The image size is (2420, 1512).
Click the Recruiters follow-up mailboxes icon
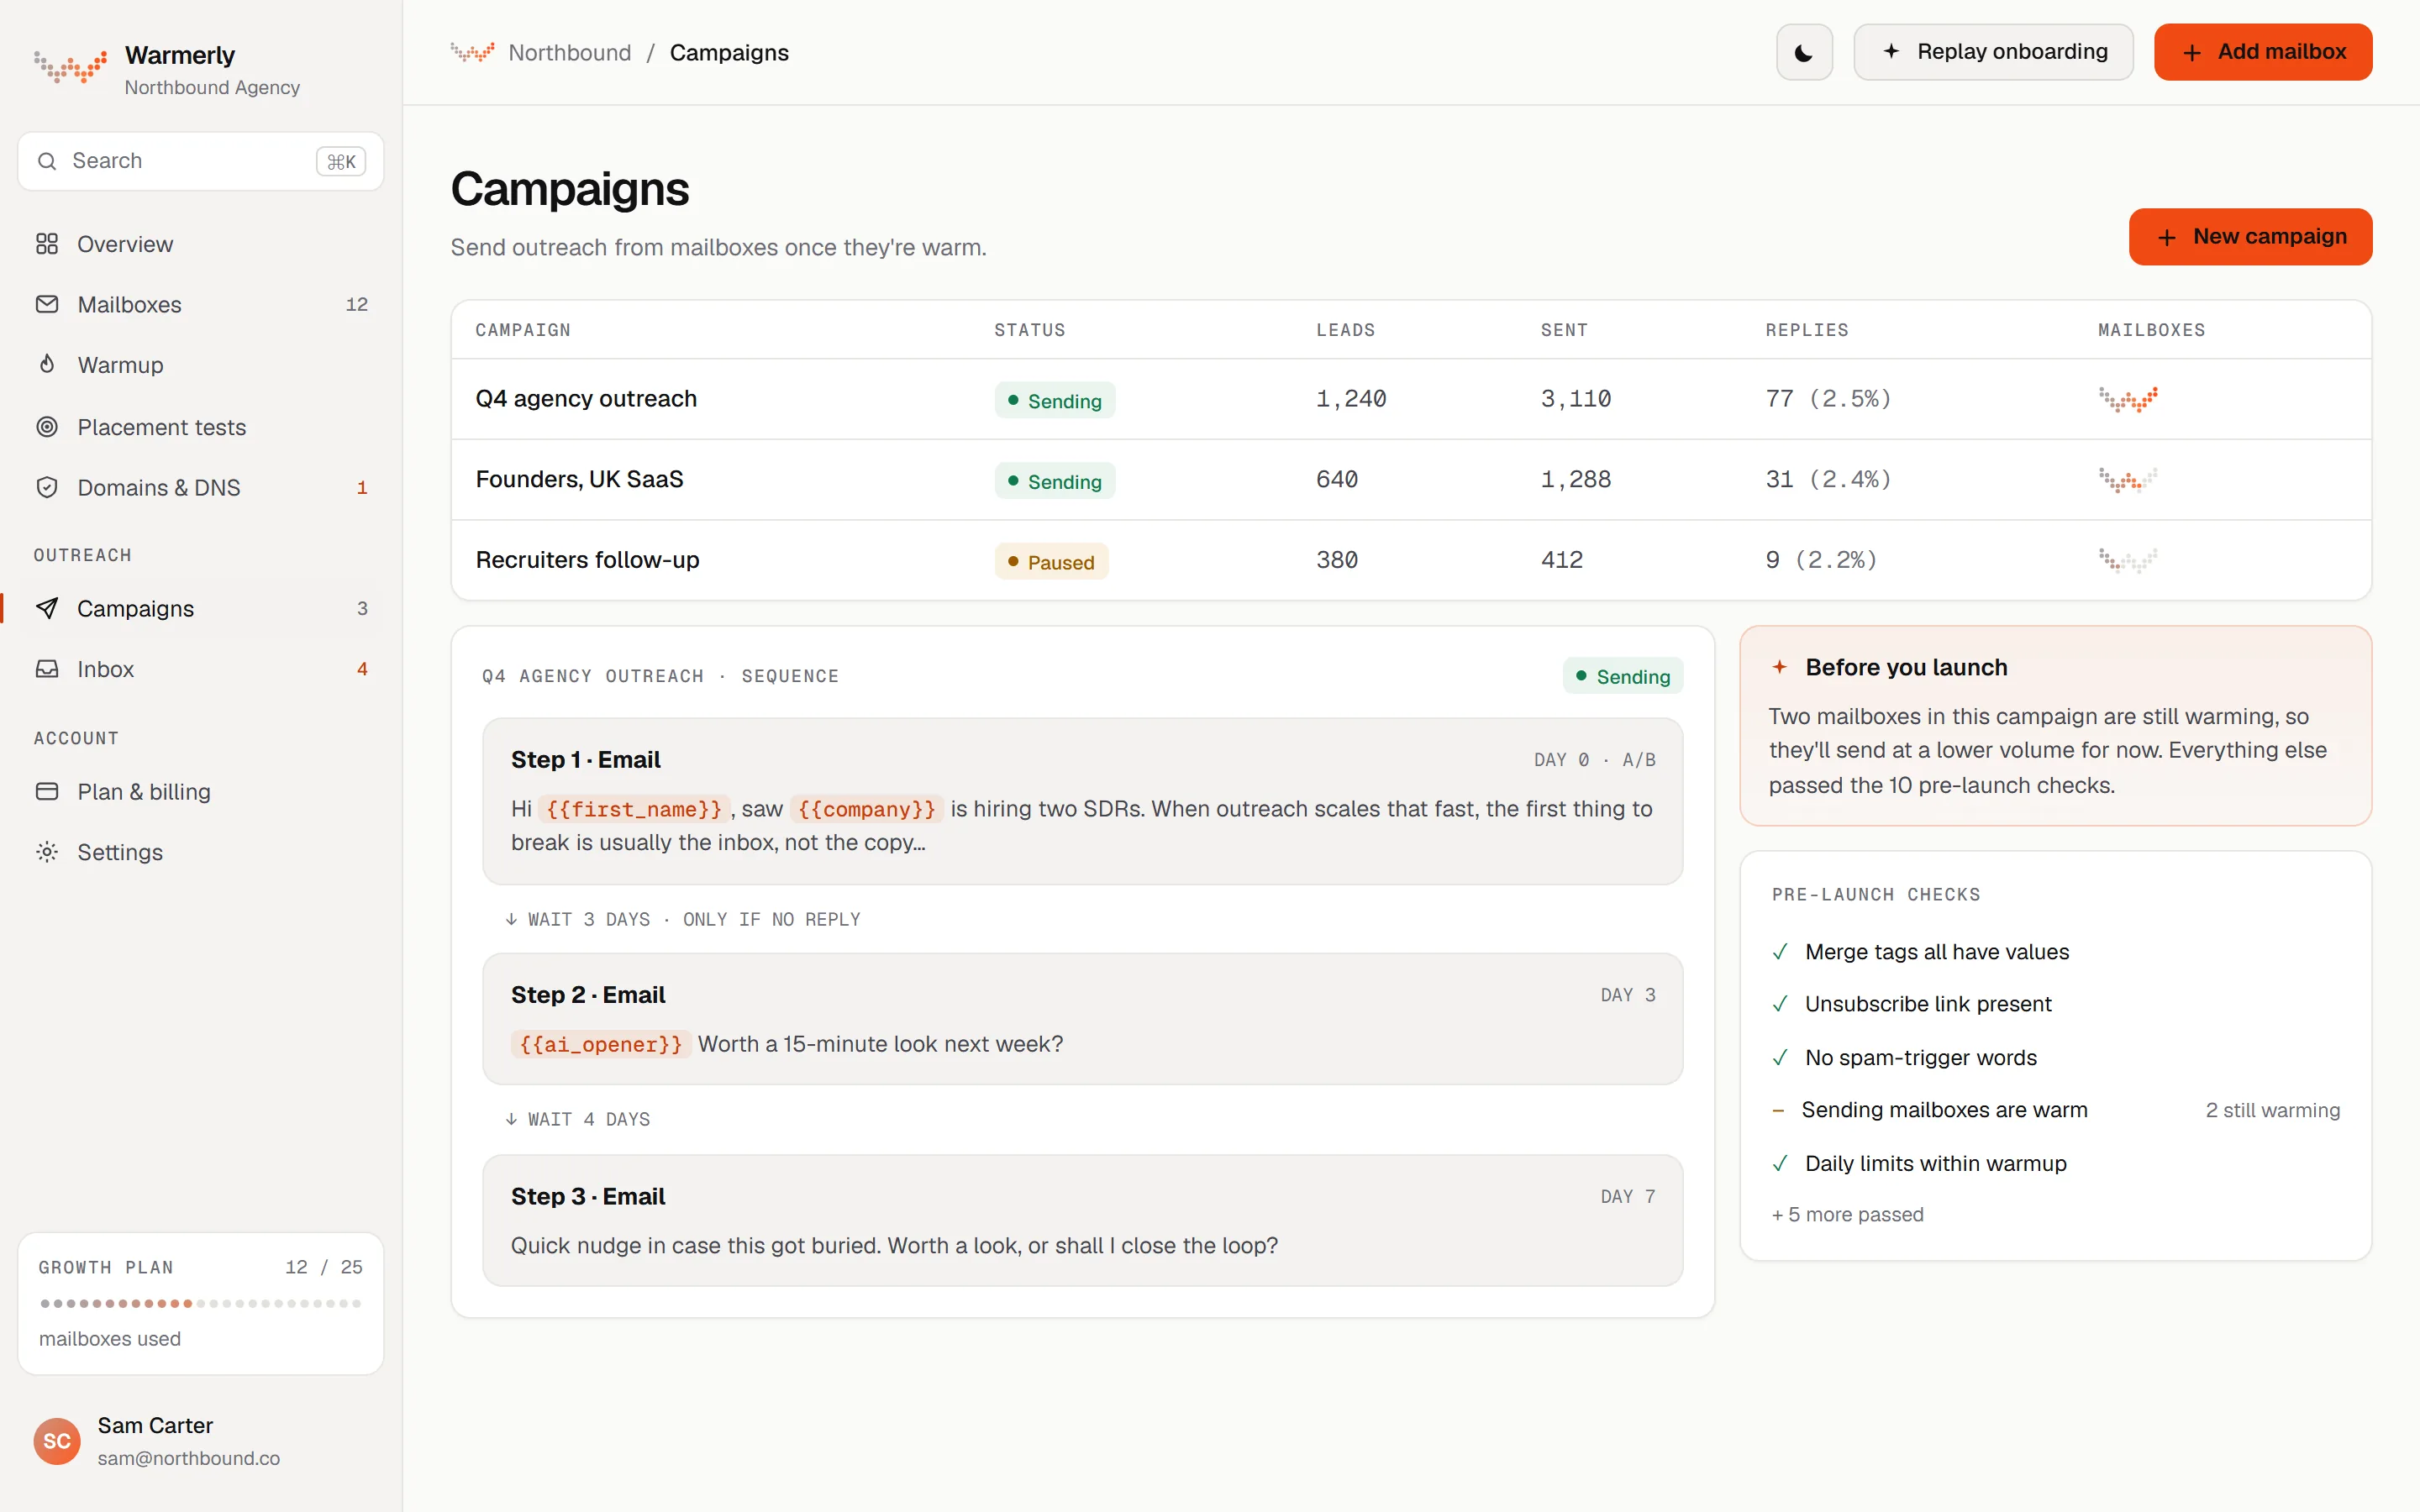[x=2128, y=560]
